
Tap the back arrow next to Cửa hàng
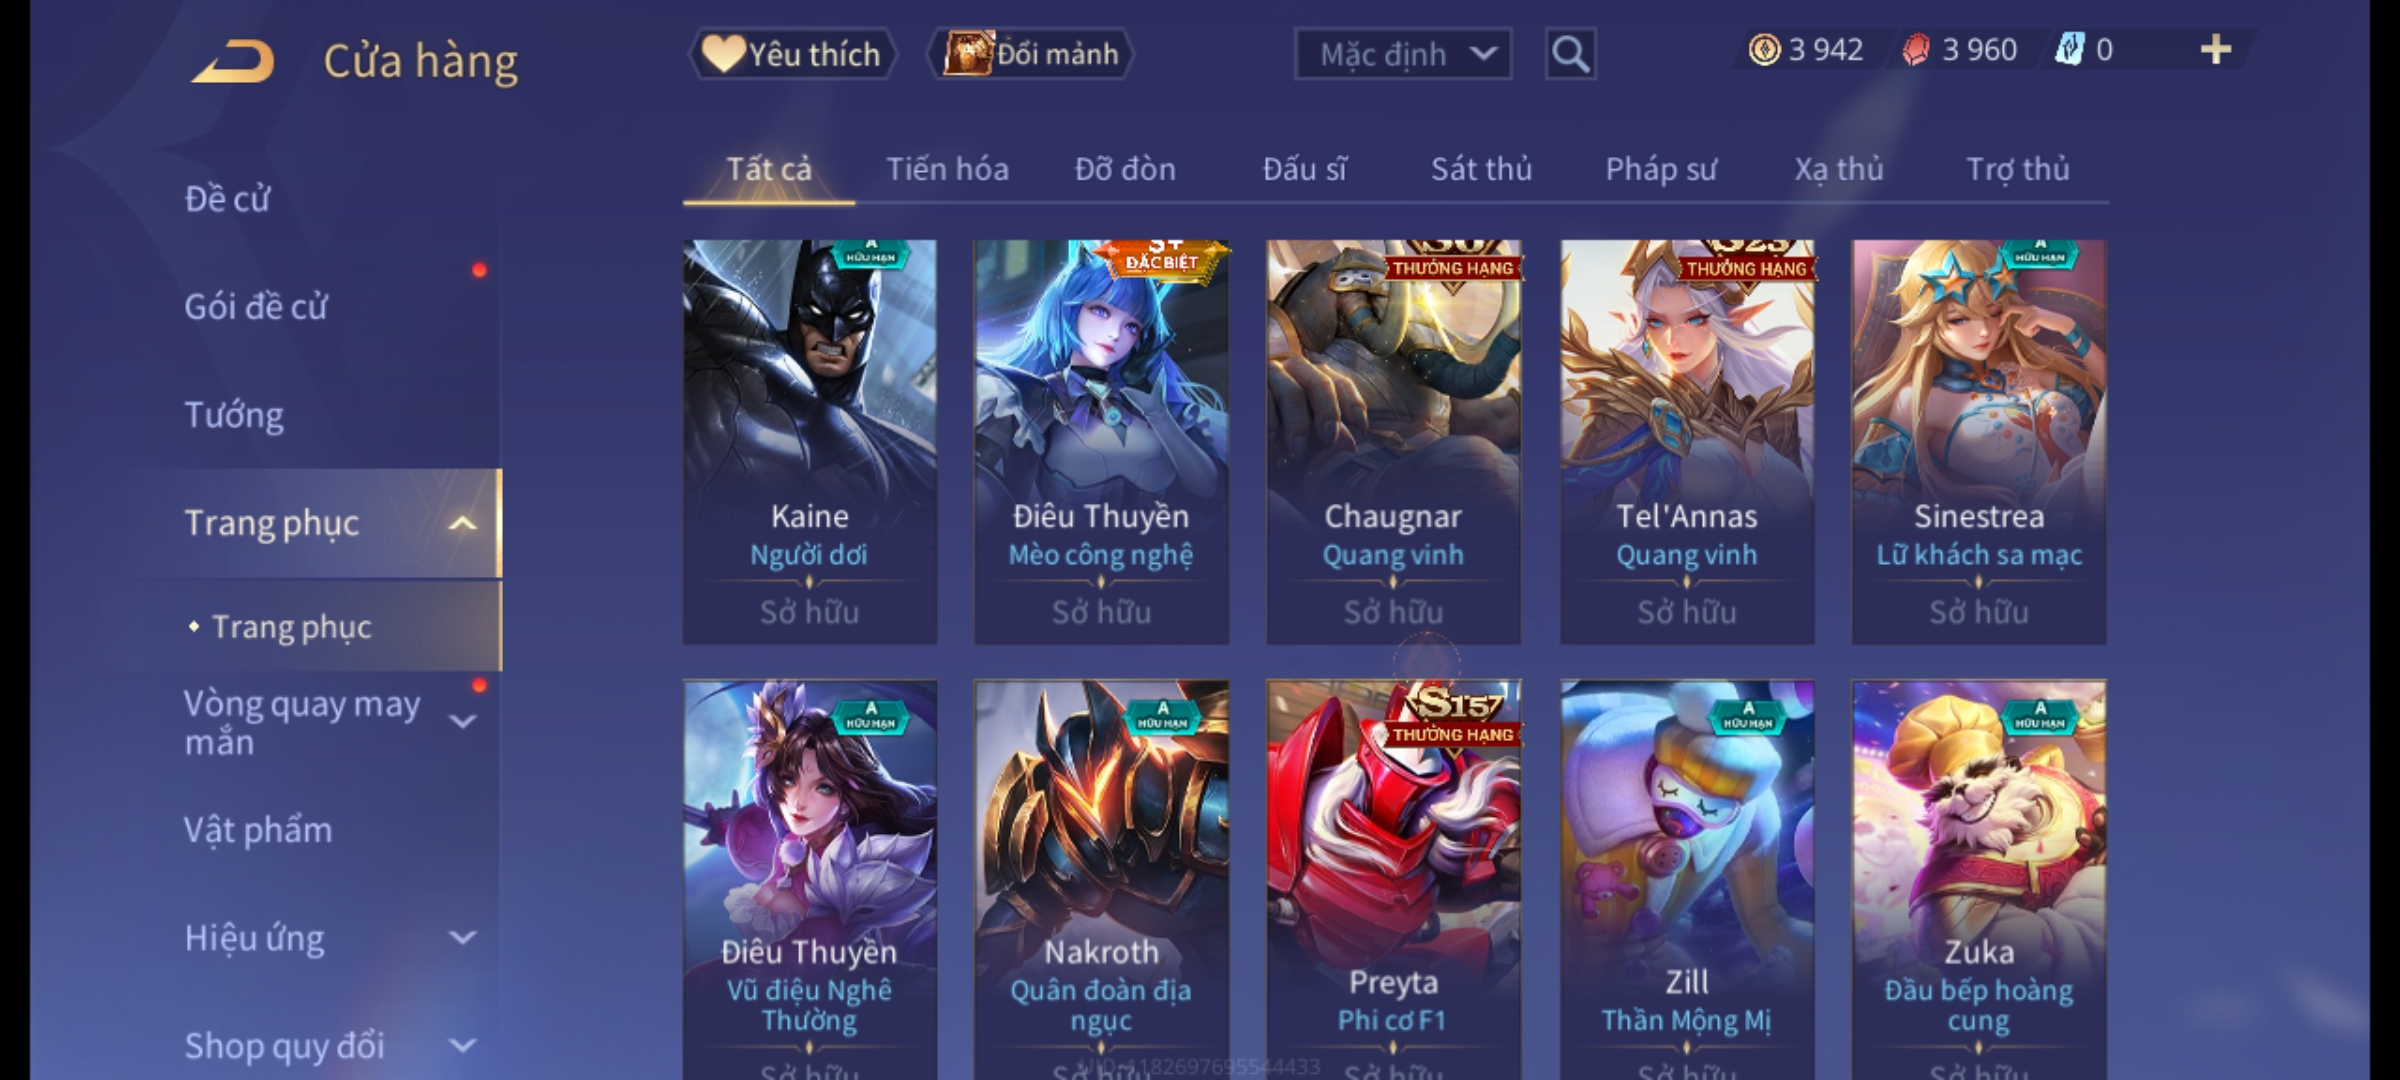(x=233, y=62)
